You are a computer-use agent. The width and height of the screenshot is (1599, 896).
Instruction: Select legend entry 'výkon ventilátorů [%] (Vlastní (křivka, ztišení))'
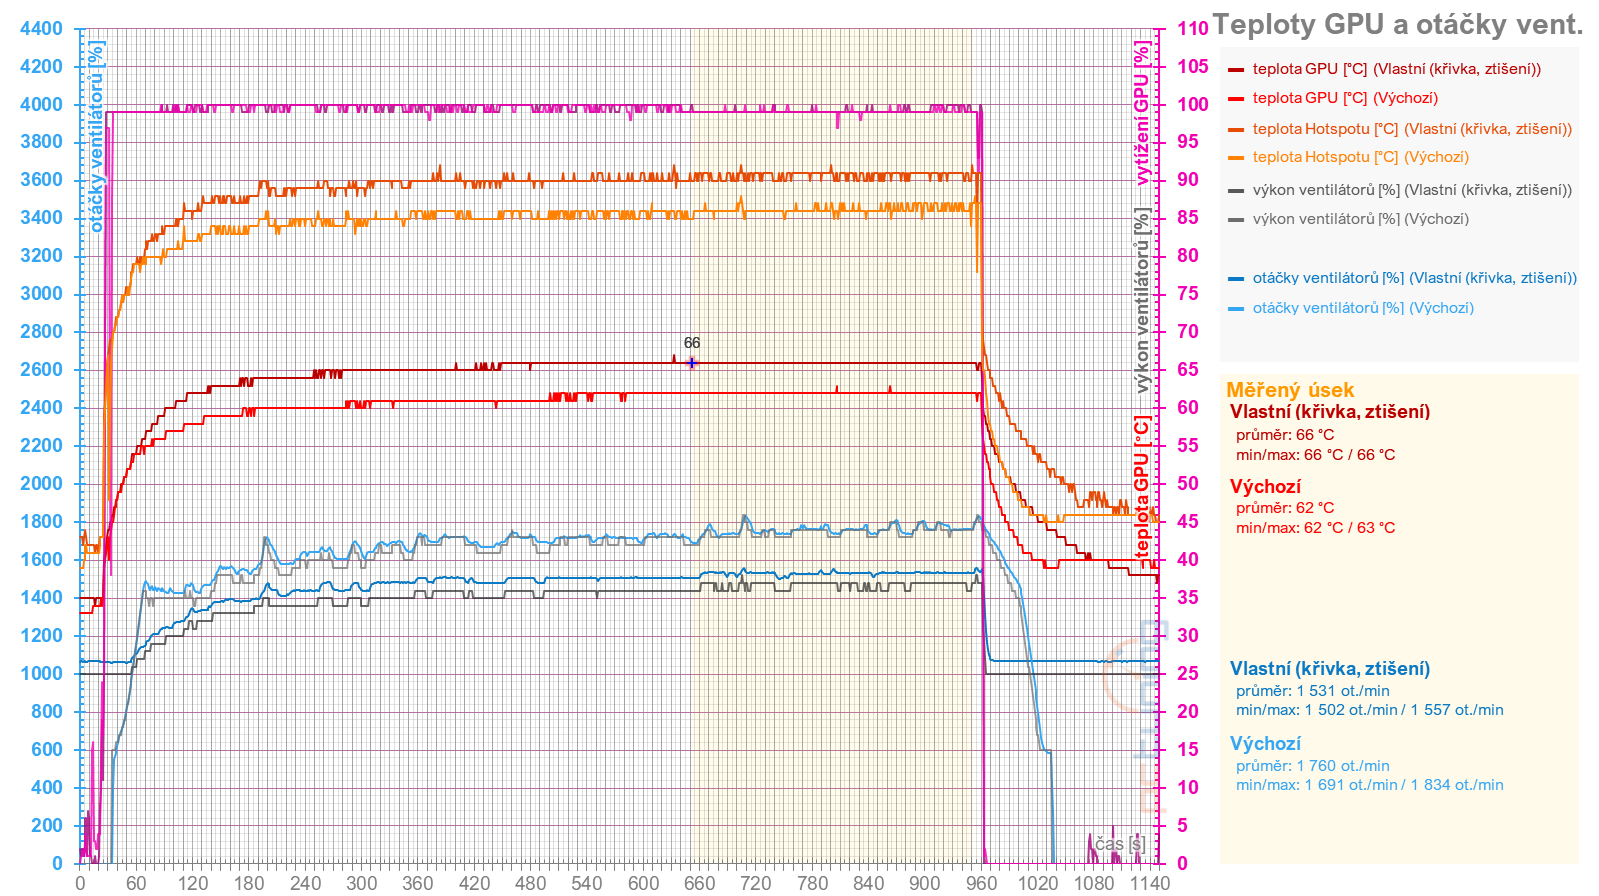click(1412, 190)
